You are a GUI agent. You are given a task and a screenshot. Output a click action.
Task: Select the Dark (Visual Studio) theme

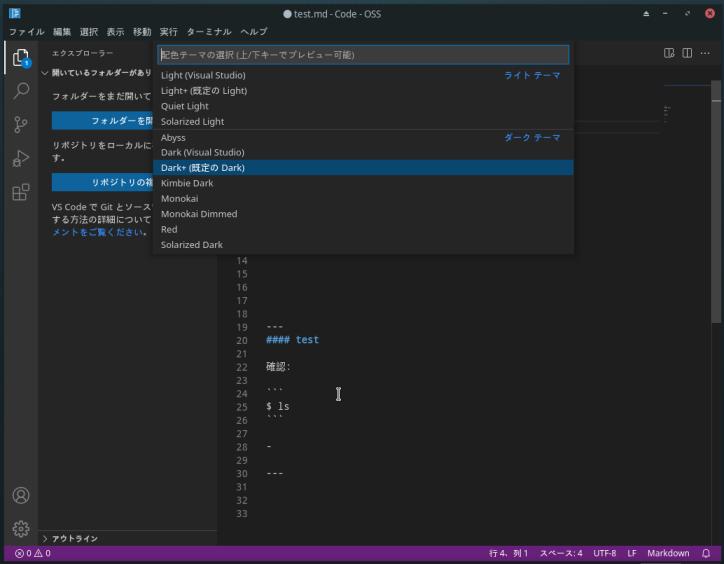click(x=363, y=152)
